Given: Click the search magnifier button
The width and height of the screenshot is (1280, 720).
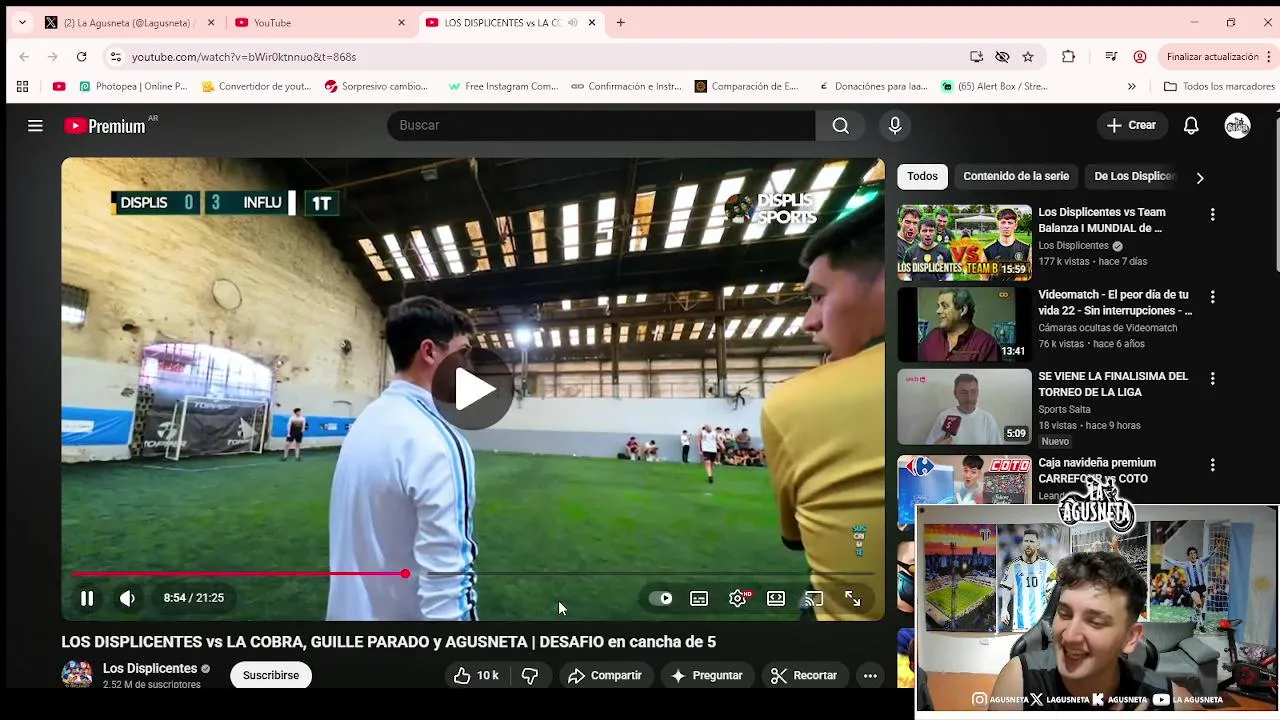Looking at the screenshot, I should 841,125.
